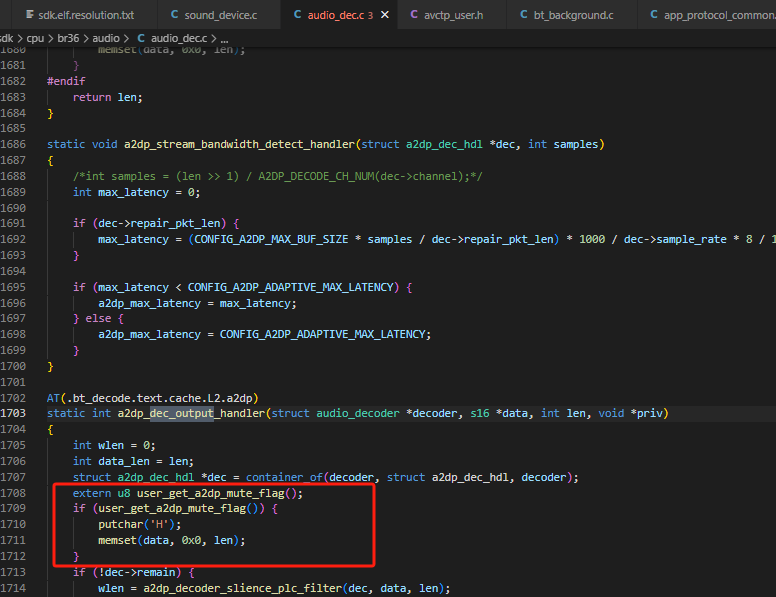Click container_of call on line 1707
The height and width of the screenshot is (597, 776).
(x=284, y=477)
